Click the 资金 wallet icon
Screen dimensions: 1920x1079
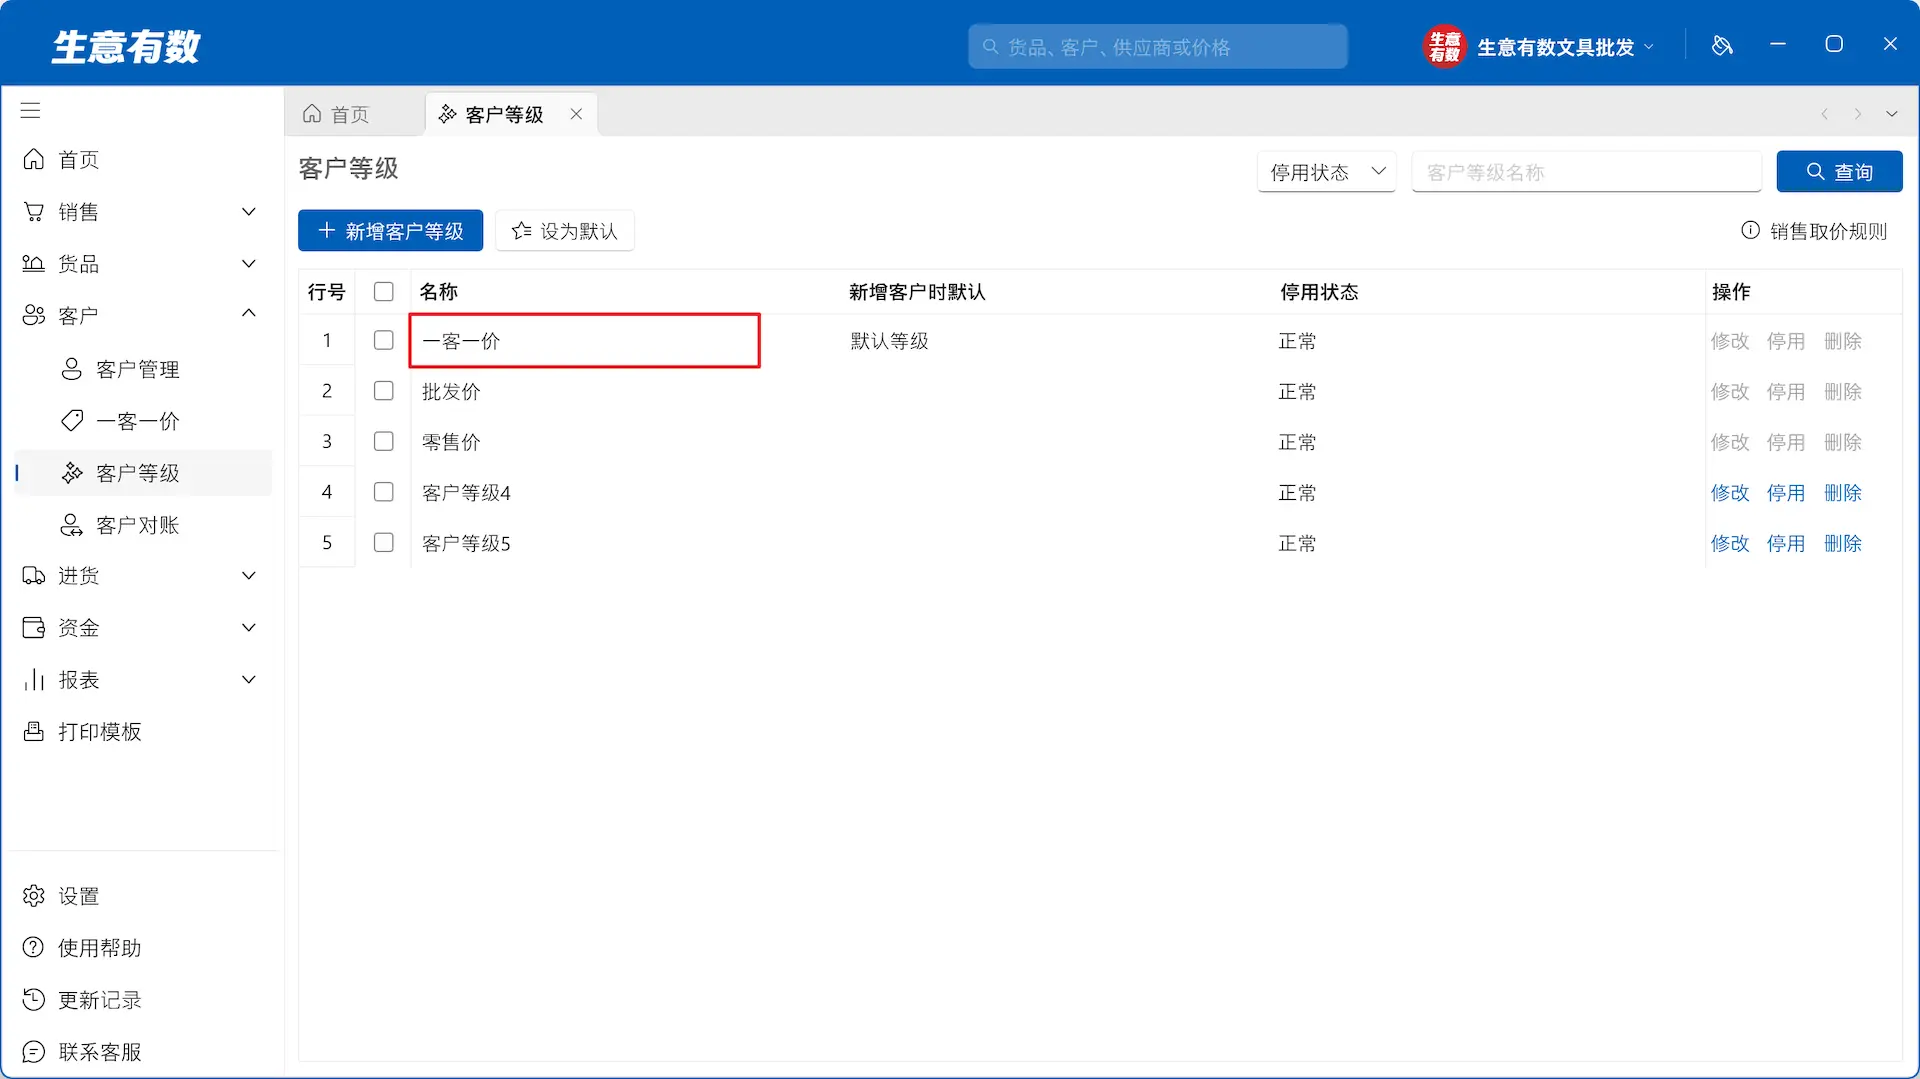(x=34, y=627)
